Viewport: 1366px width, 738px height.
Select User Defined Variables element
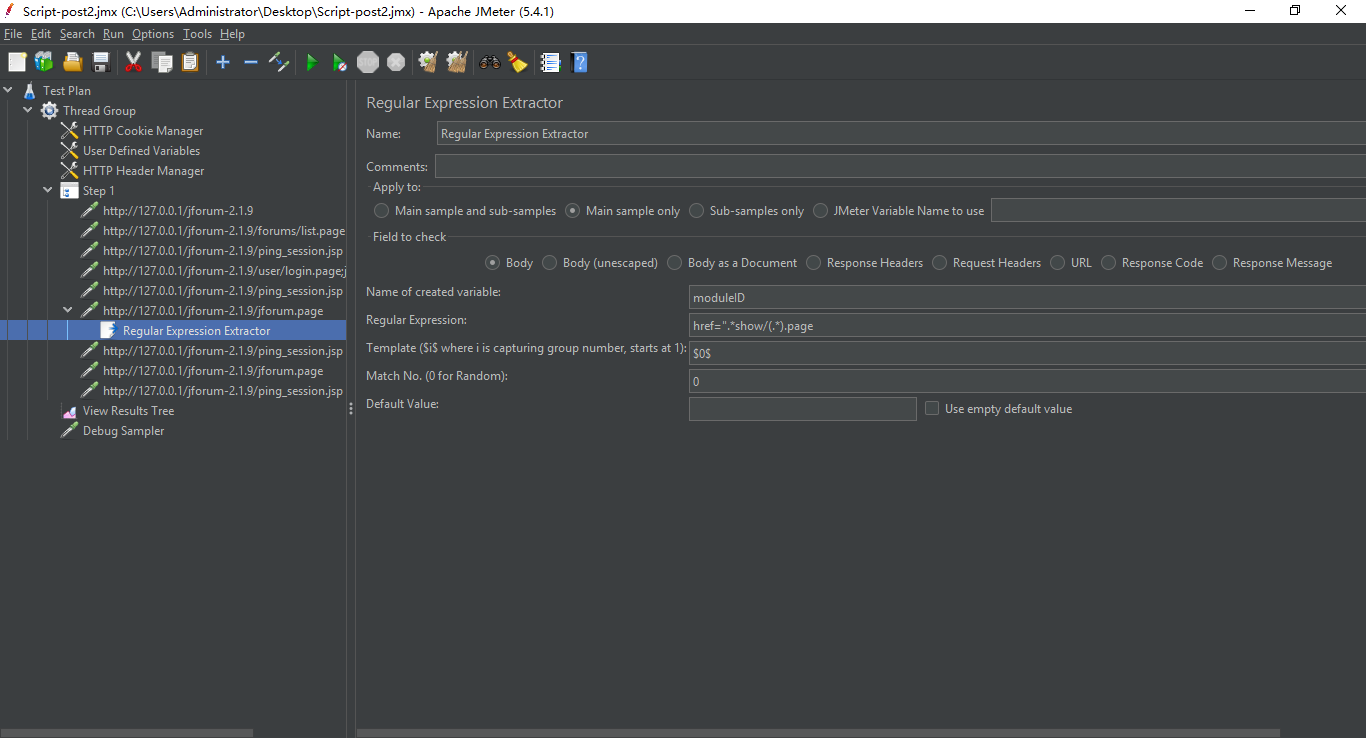141,151
